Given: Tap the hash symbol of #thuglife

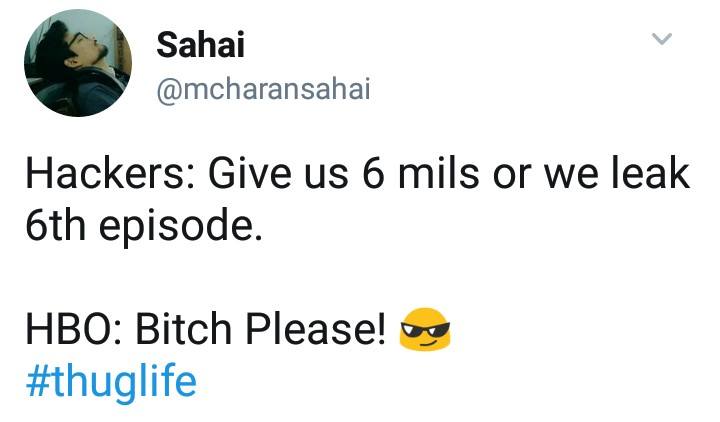Looking at the screenshot, I should [38, 381].
